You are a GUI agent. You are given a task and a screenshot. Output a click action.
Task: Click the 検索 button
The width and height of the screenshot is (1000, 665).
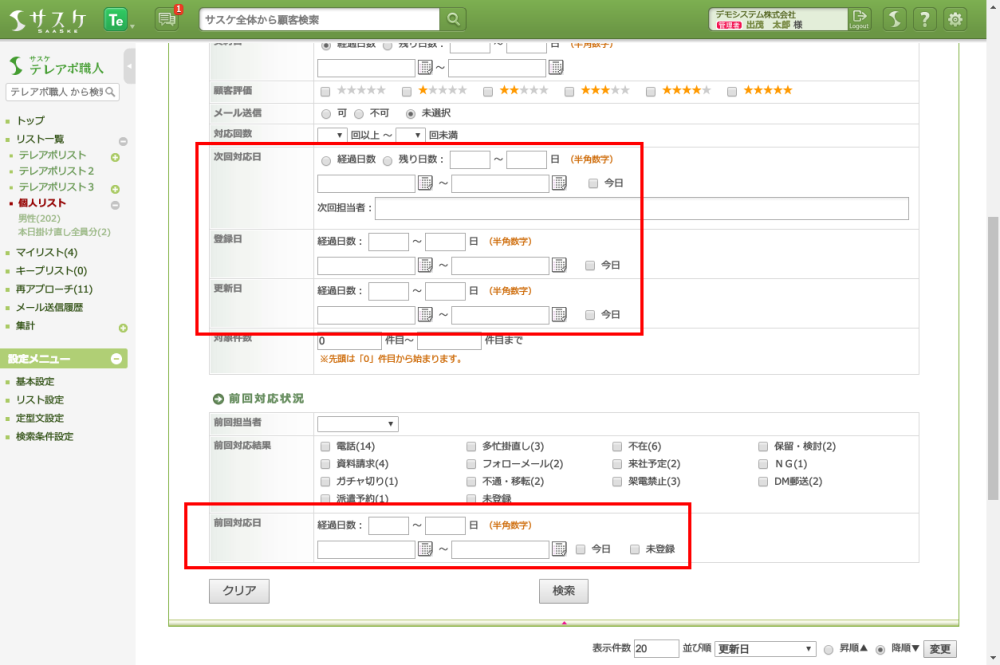pyautogui.click(x=563, y=591)
